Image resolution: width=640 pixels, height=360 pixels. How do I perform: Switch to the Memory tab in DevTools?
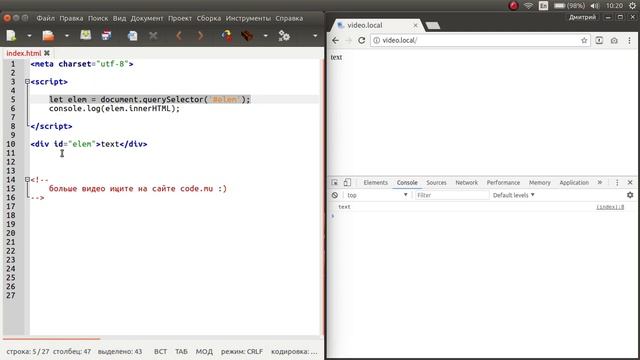click(540, 182)
